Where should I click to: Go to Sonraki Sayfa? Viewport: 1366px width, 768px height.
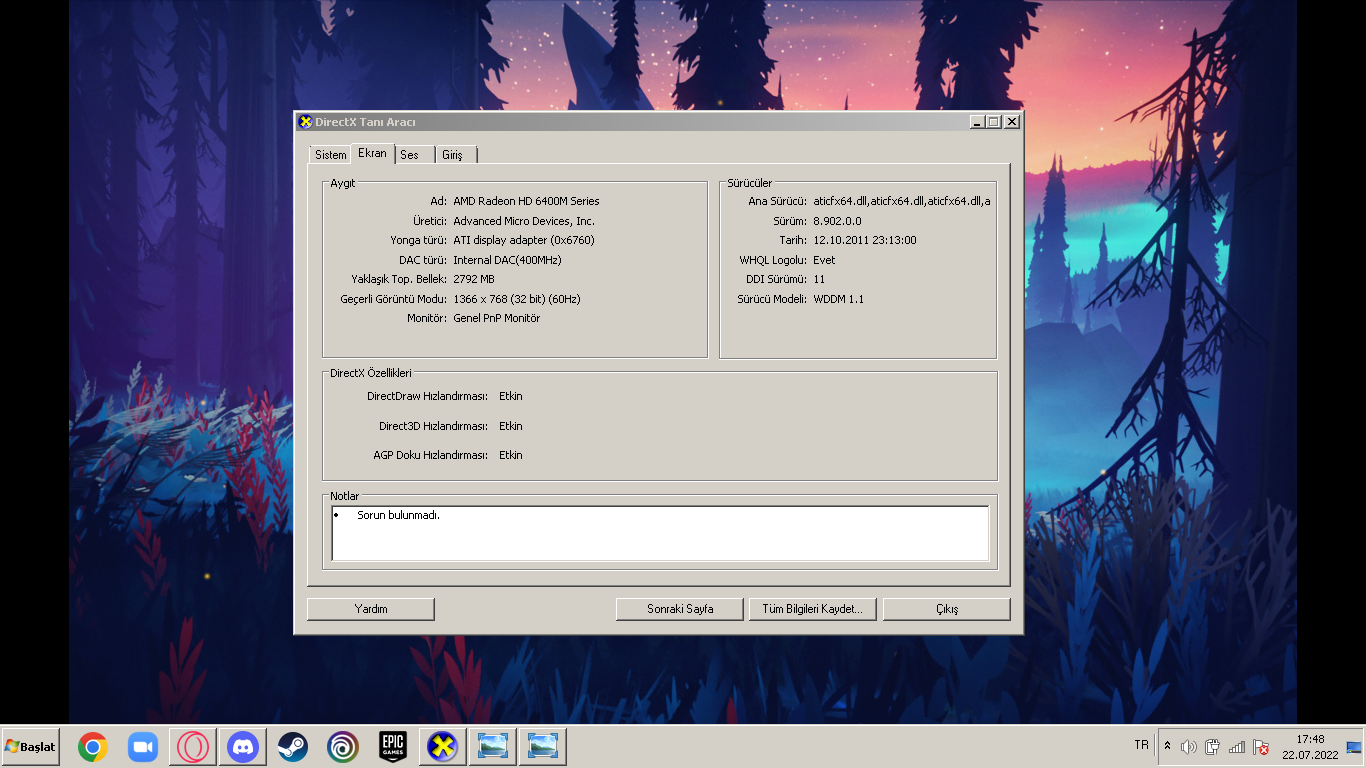[680, 609]
